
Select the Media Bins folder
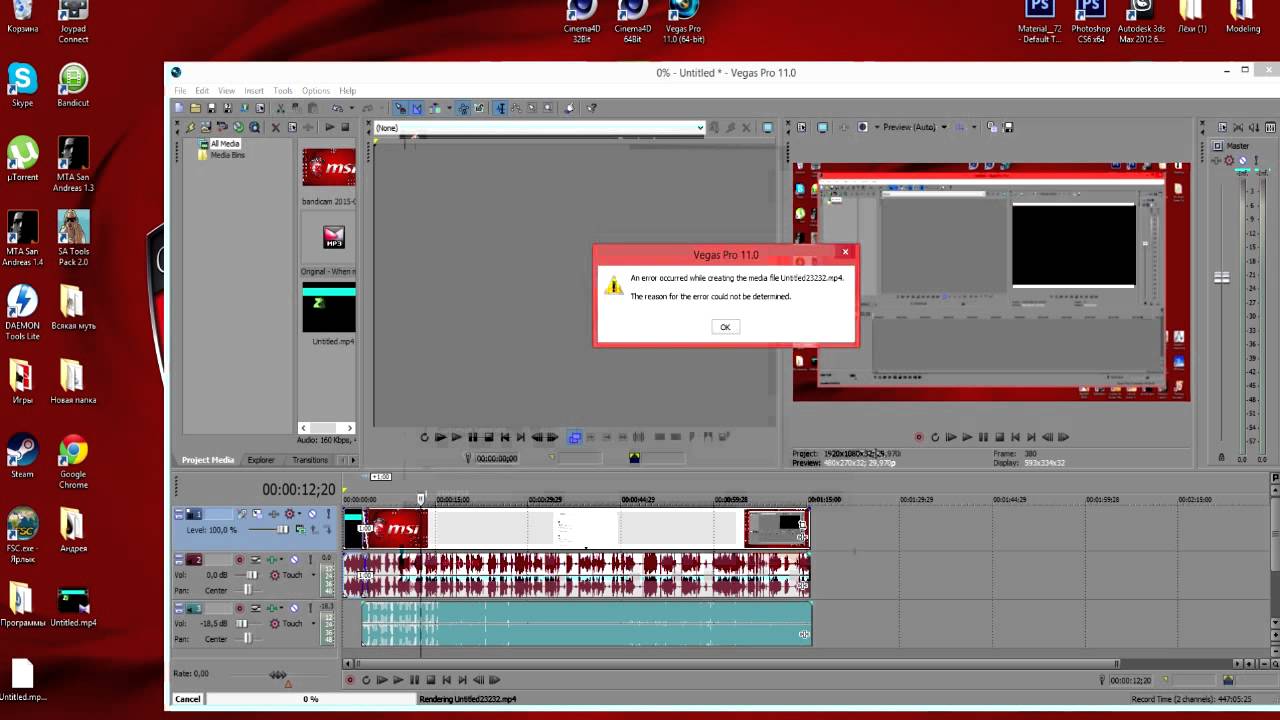tap(227, 155)
